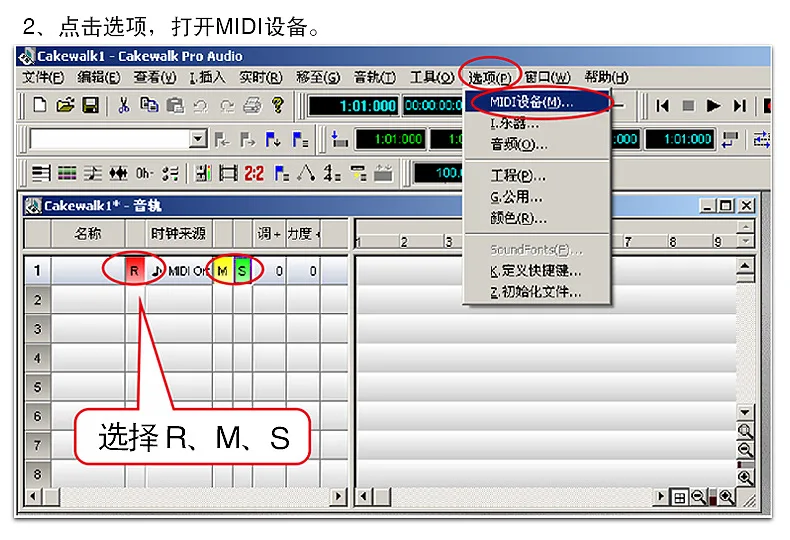Copy with the two-pages toolbar icon
Image resolution: width=790 pixels, height=540 pixels.
tap(149, 105)
